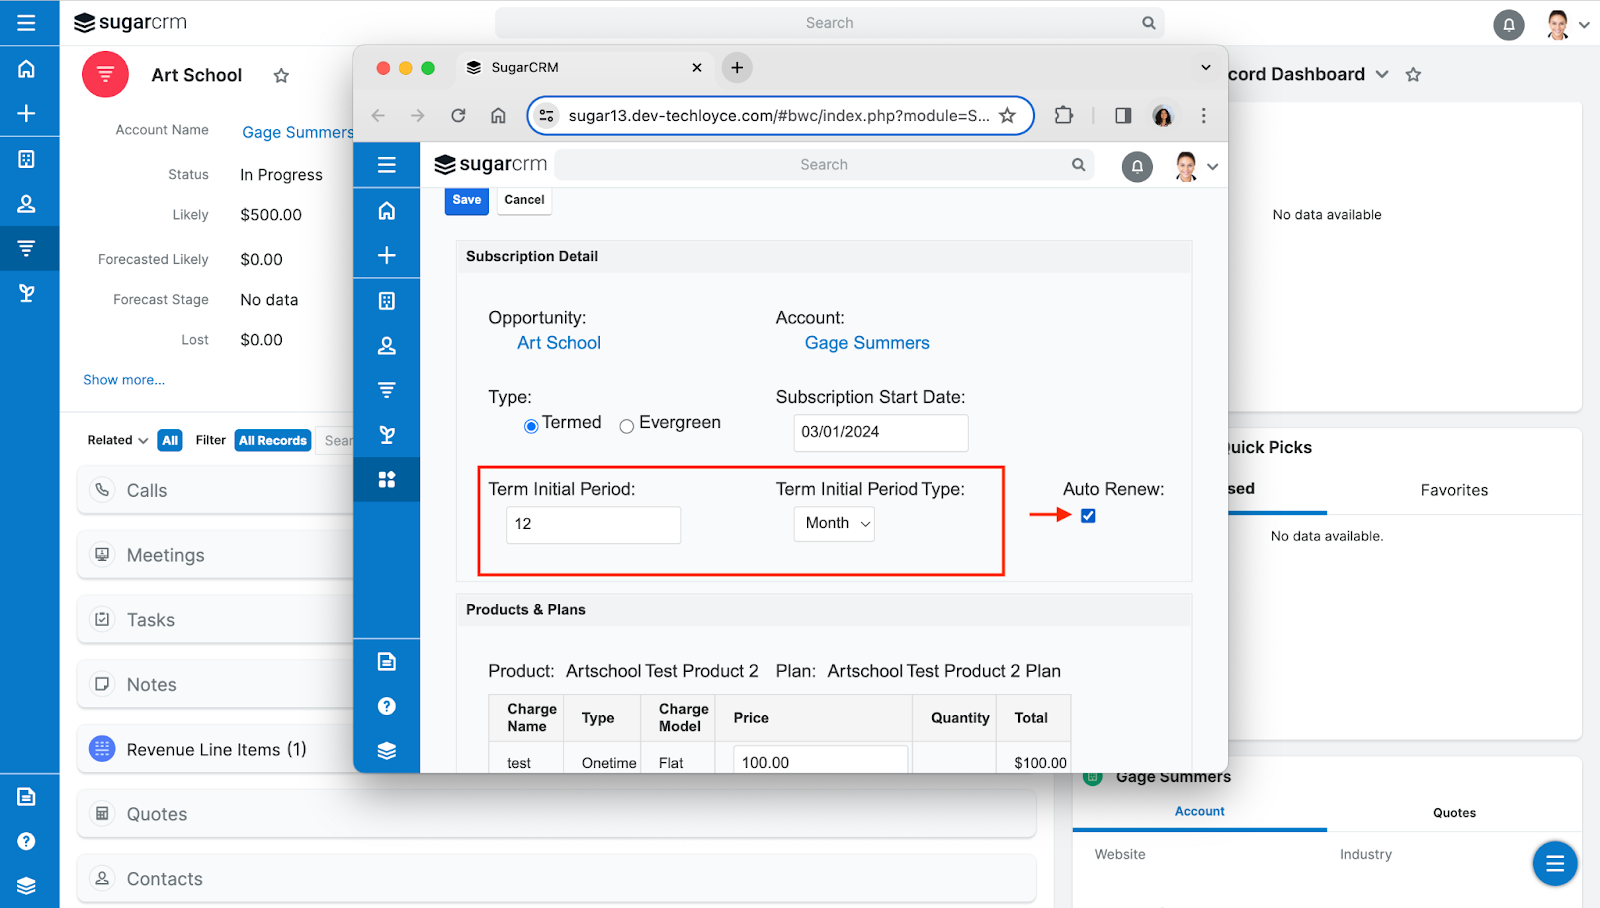The height and width of the screenshot is (908, 1600).
Task: Open the help question mark icon
Action: point(27,840)
